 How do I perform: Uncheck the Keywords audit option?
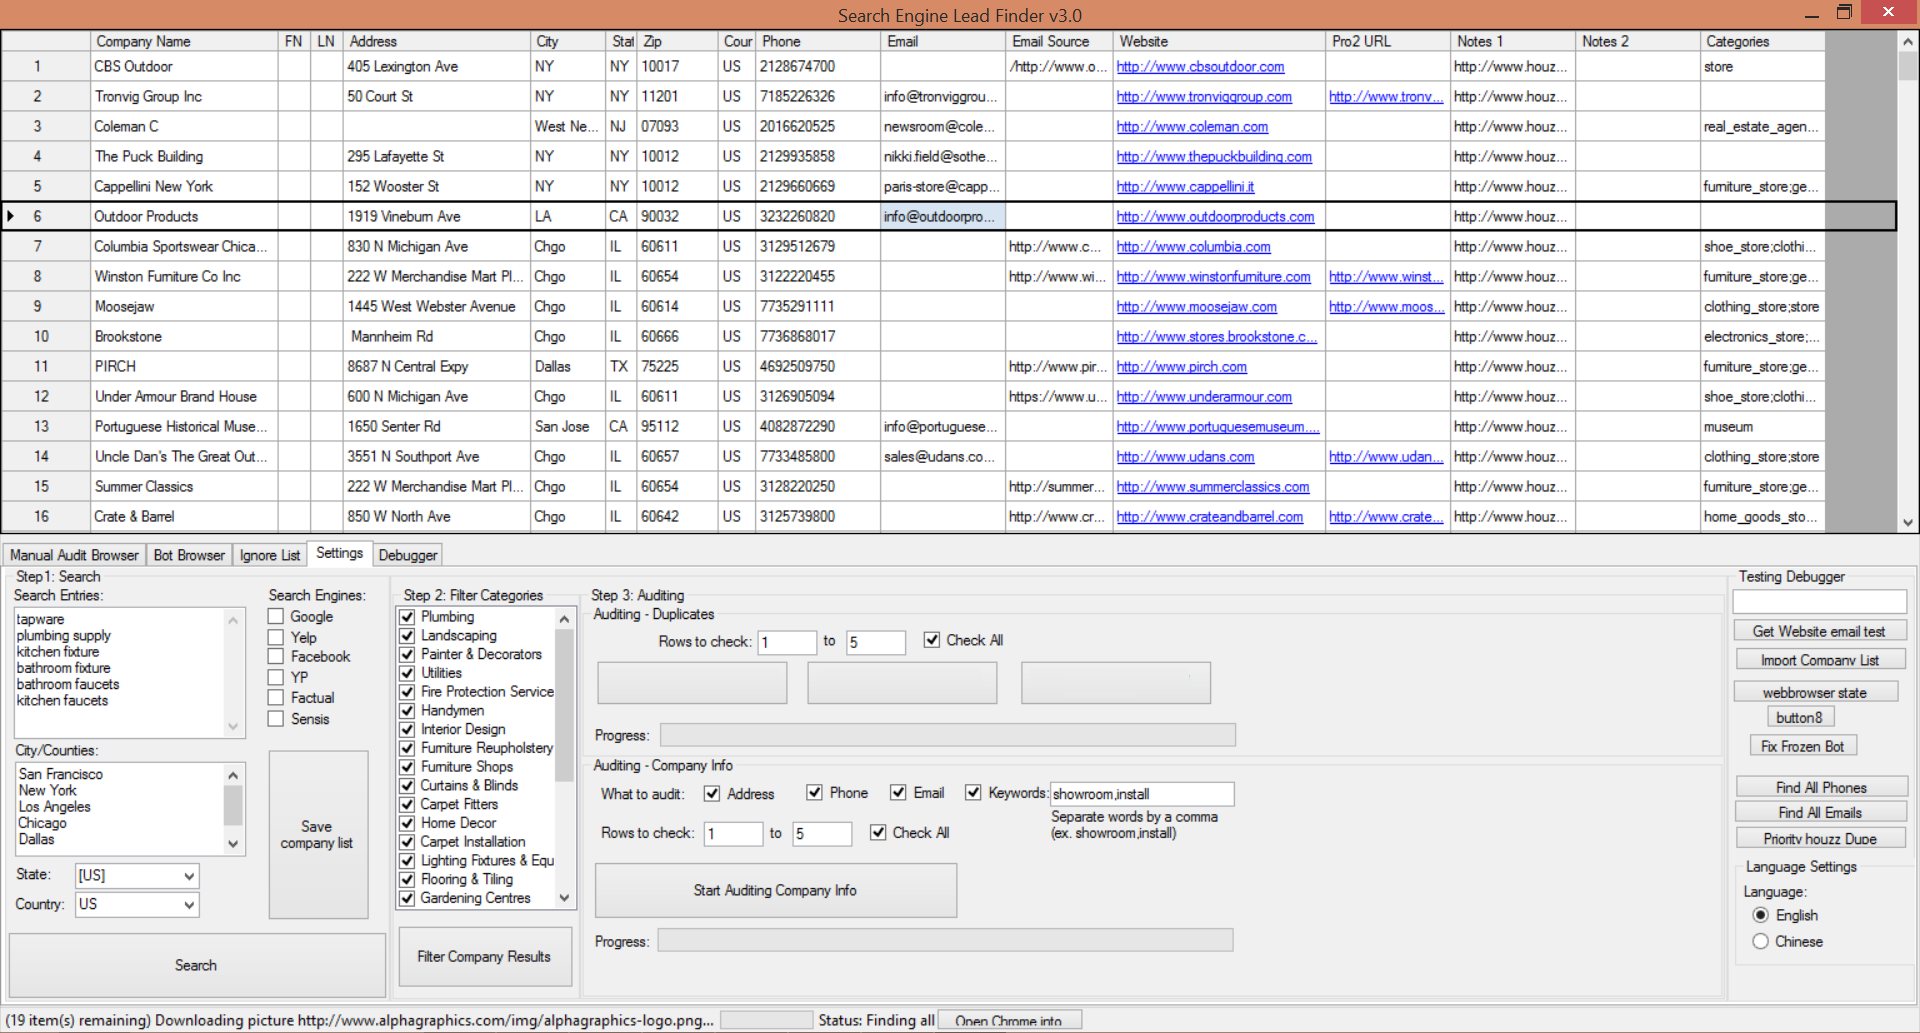pos(973,793)
